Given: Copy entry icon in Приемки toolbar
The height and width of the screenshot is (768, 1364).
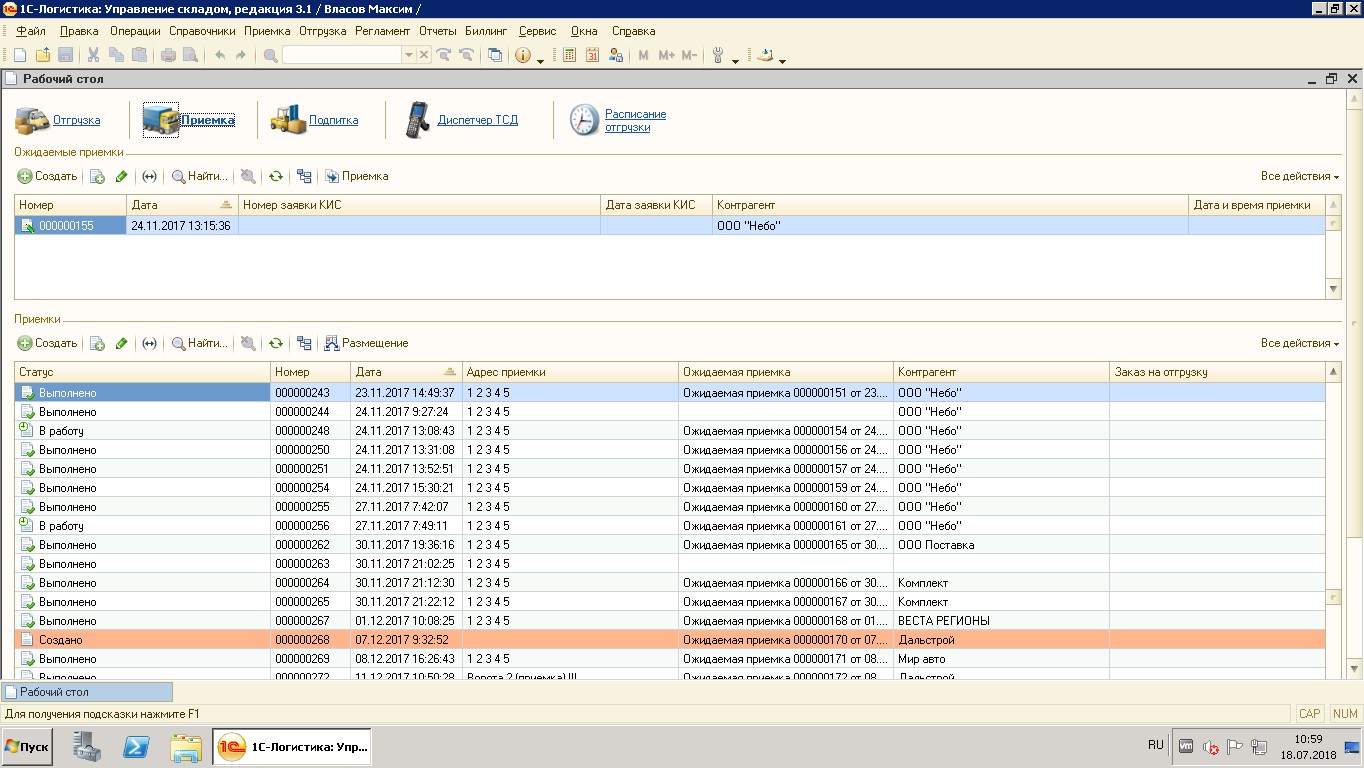Looking at the screenshot, I should 97,343.
